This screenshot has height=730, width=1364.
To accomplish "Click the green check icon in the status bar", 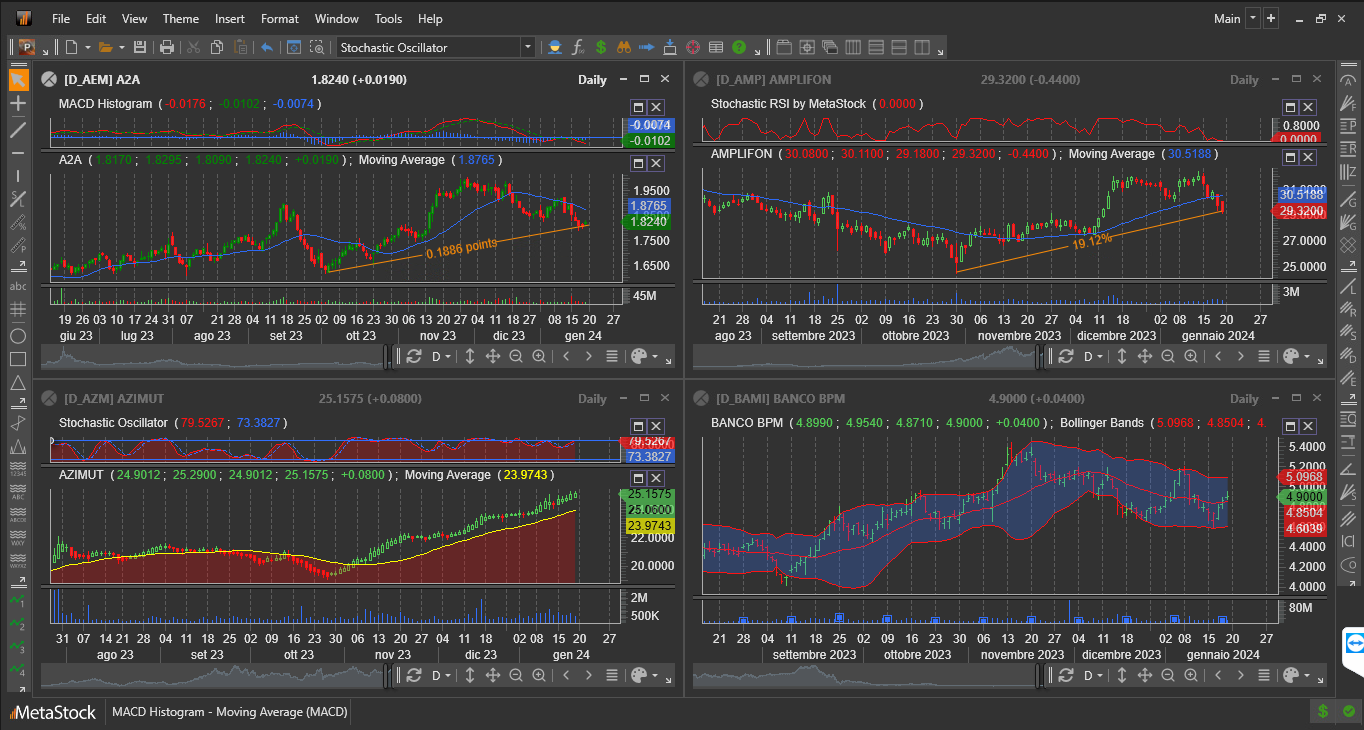I will tap(1348, 712).
